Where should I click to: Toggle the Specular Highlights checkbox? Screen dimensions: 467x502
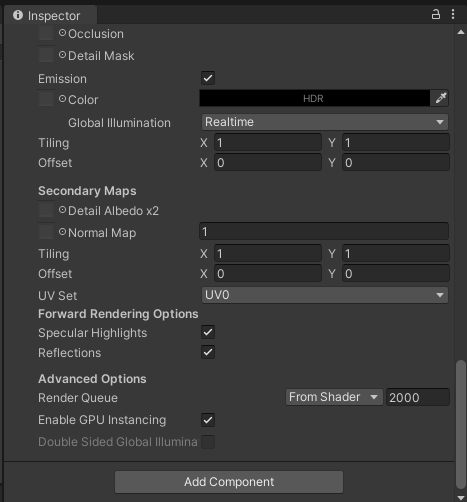(208, 332)
